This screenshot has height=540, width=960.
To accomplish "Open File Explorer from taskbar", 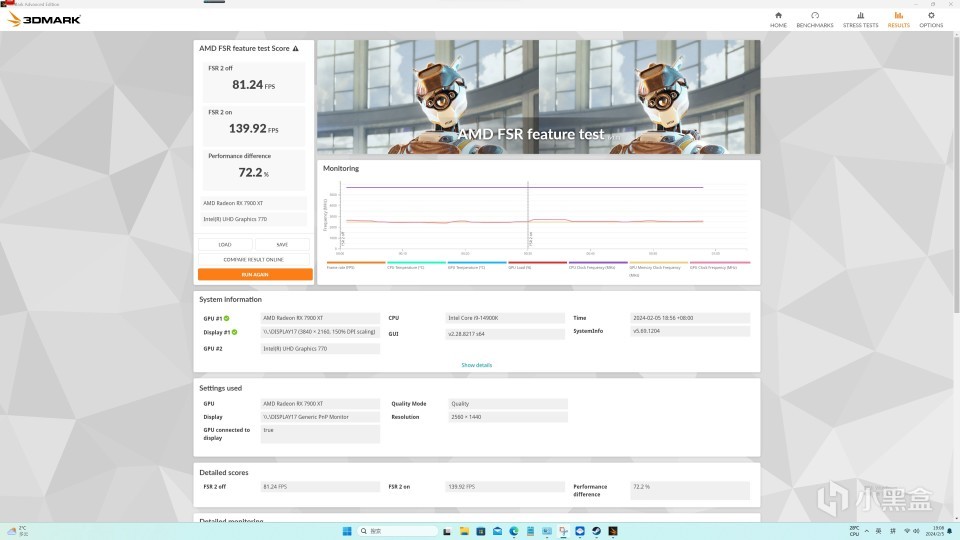I will click(x=464, y=531).
